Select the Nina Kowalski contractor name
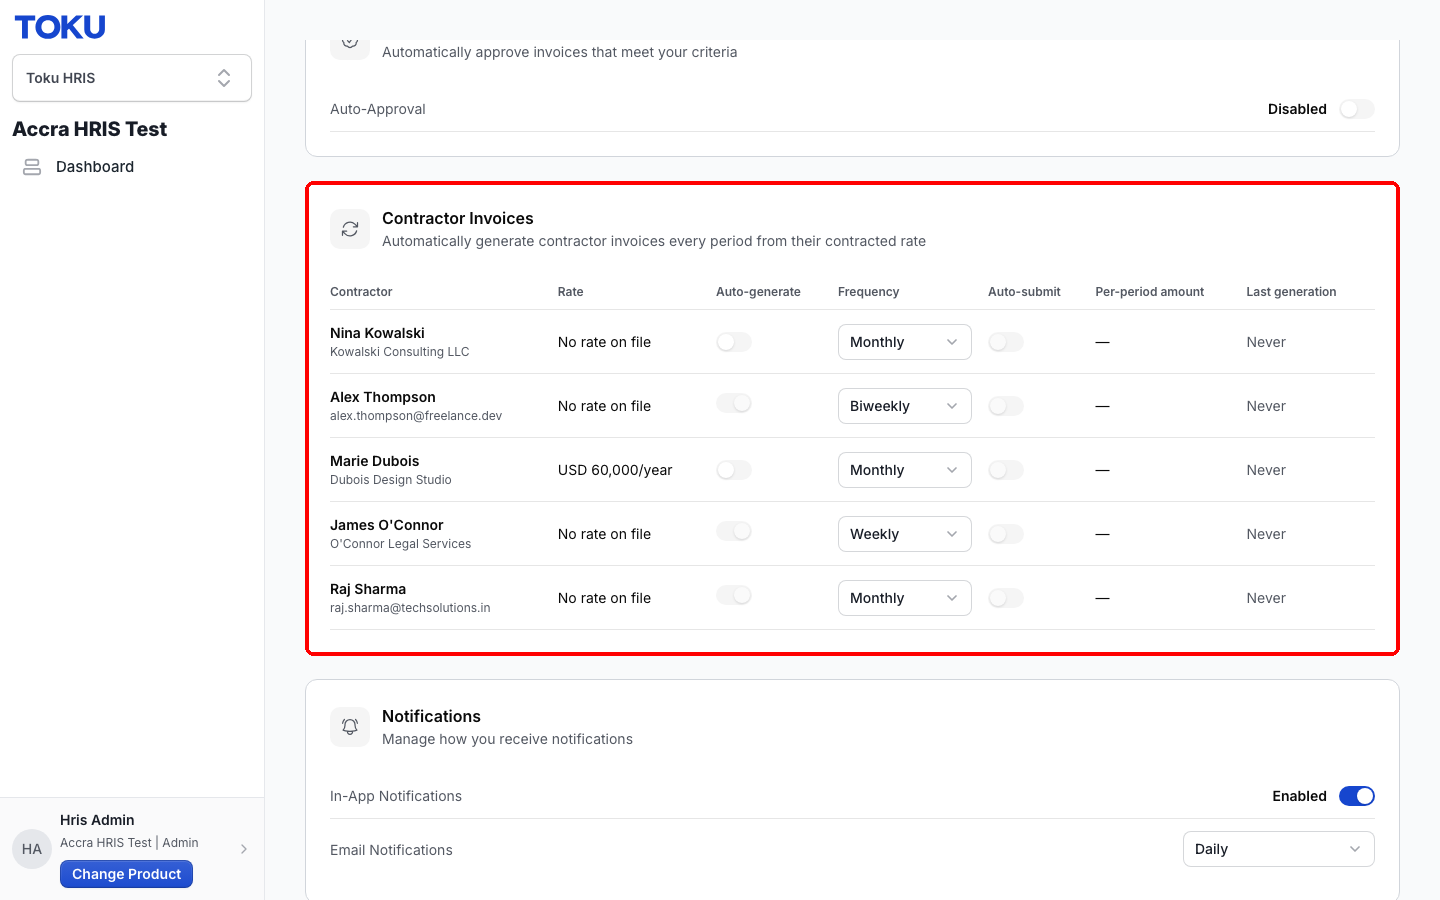 pos(377,333)
